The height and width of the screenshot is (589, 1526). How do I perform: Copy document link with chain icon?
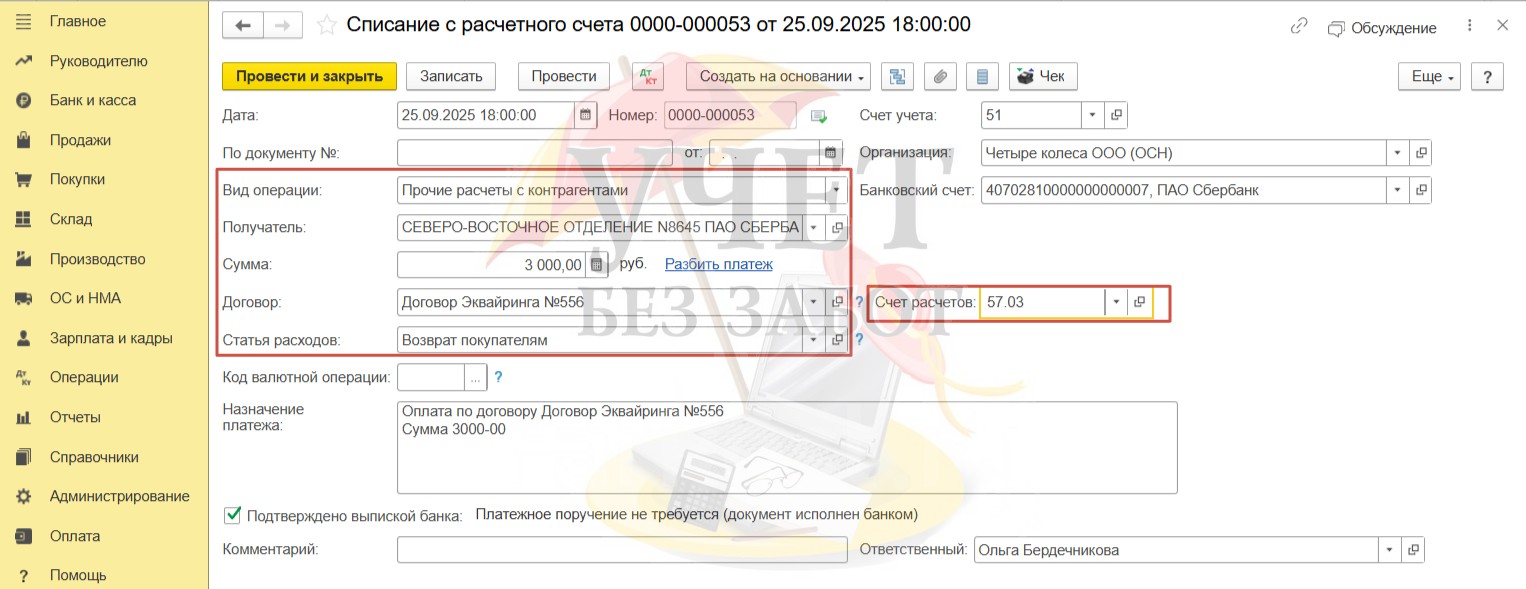1299,26
